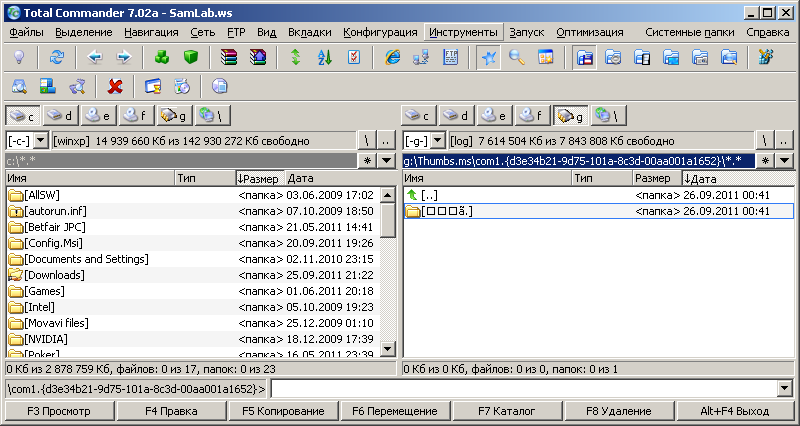
Task: Expand the command line history dropdown
Action: tap(786, 389)
